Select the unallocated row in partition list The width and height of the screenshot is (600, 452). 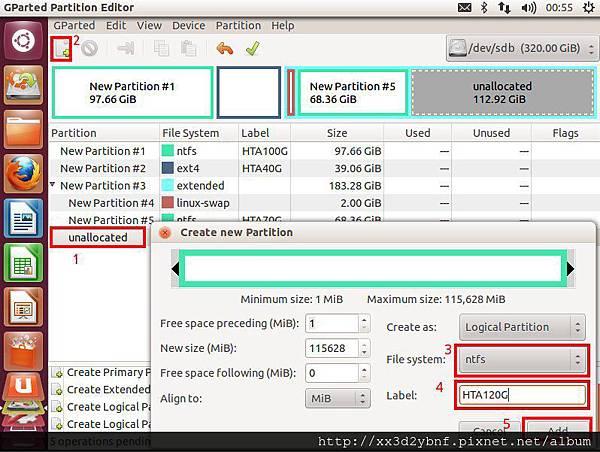(98, 237)
